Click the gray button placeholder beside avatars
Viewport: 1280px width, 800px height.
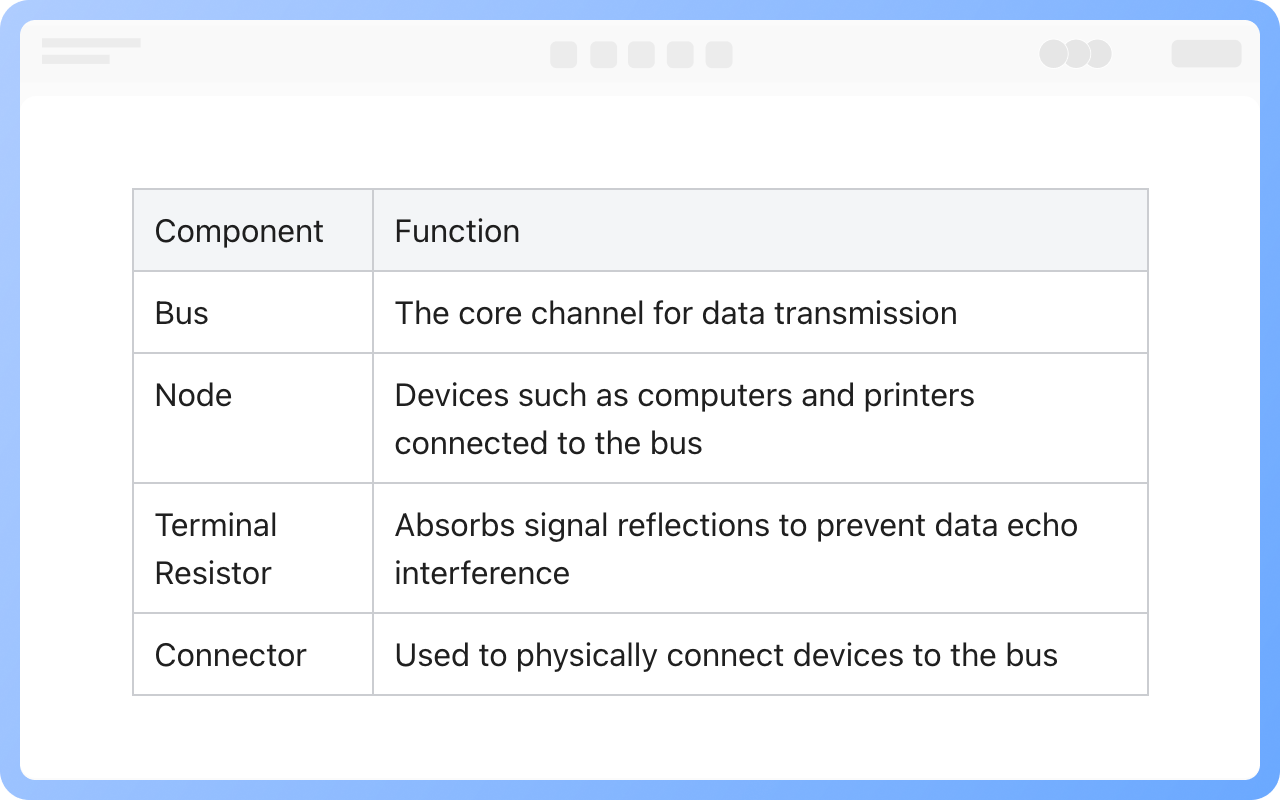coord(1206,54)
